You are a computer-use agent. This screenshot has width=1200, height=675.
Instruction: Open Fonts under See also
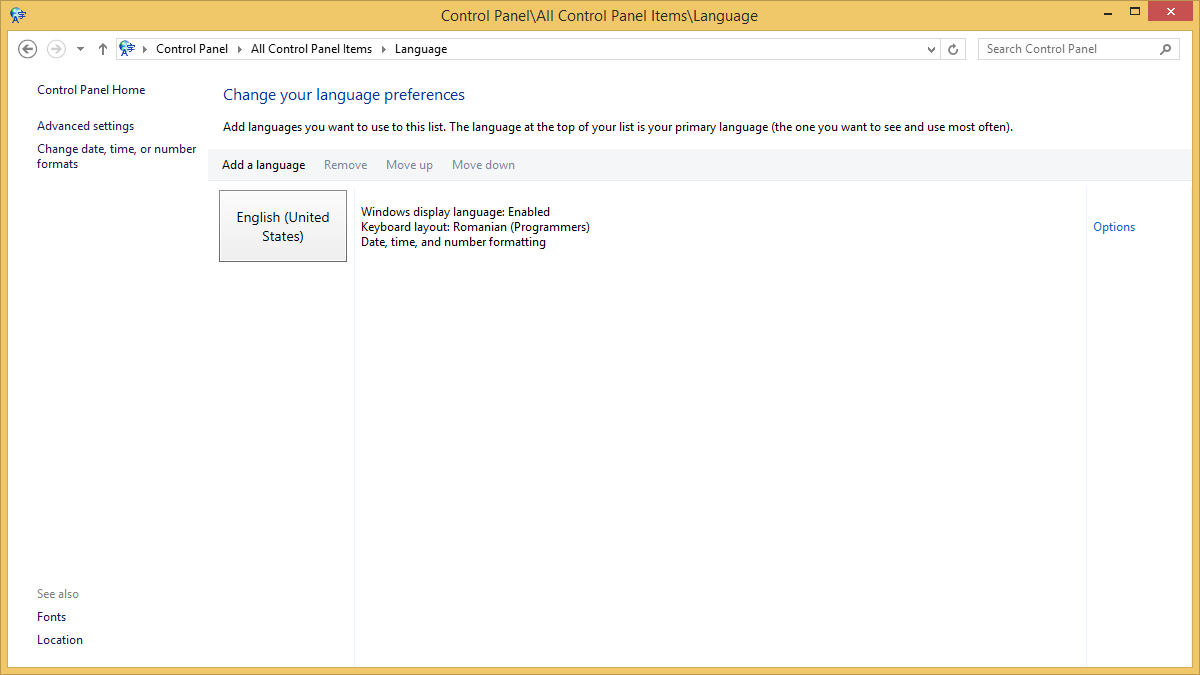52,617
